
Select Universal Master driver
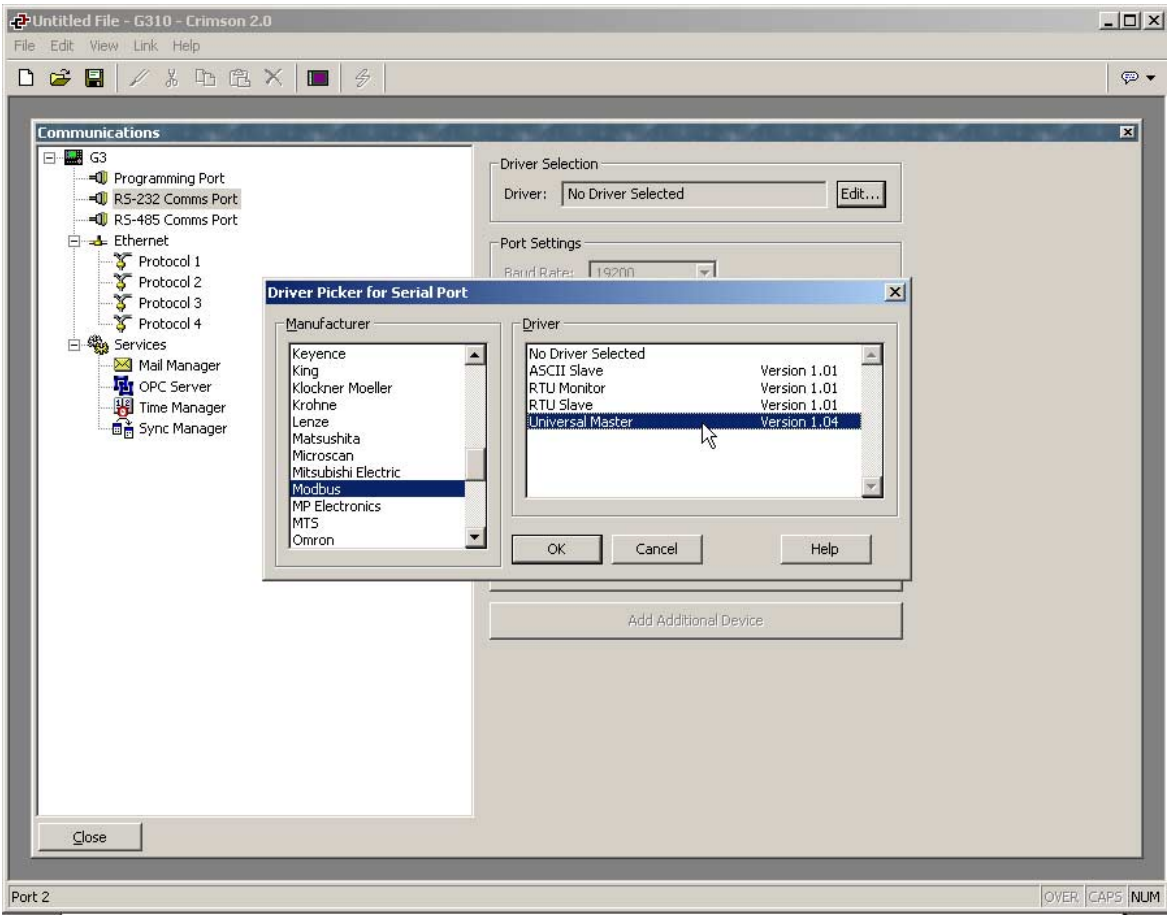click(693, 422)
